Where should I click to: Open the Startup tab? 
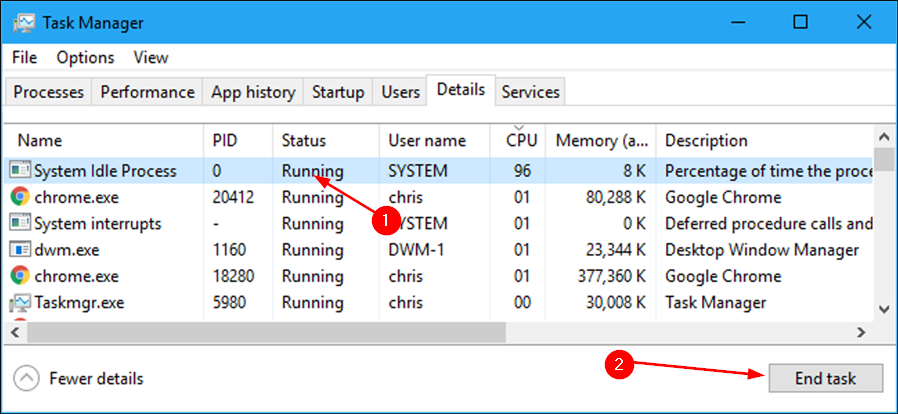[338, 92]
